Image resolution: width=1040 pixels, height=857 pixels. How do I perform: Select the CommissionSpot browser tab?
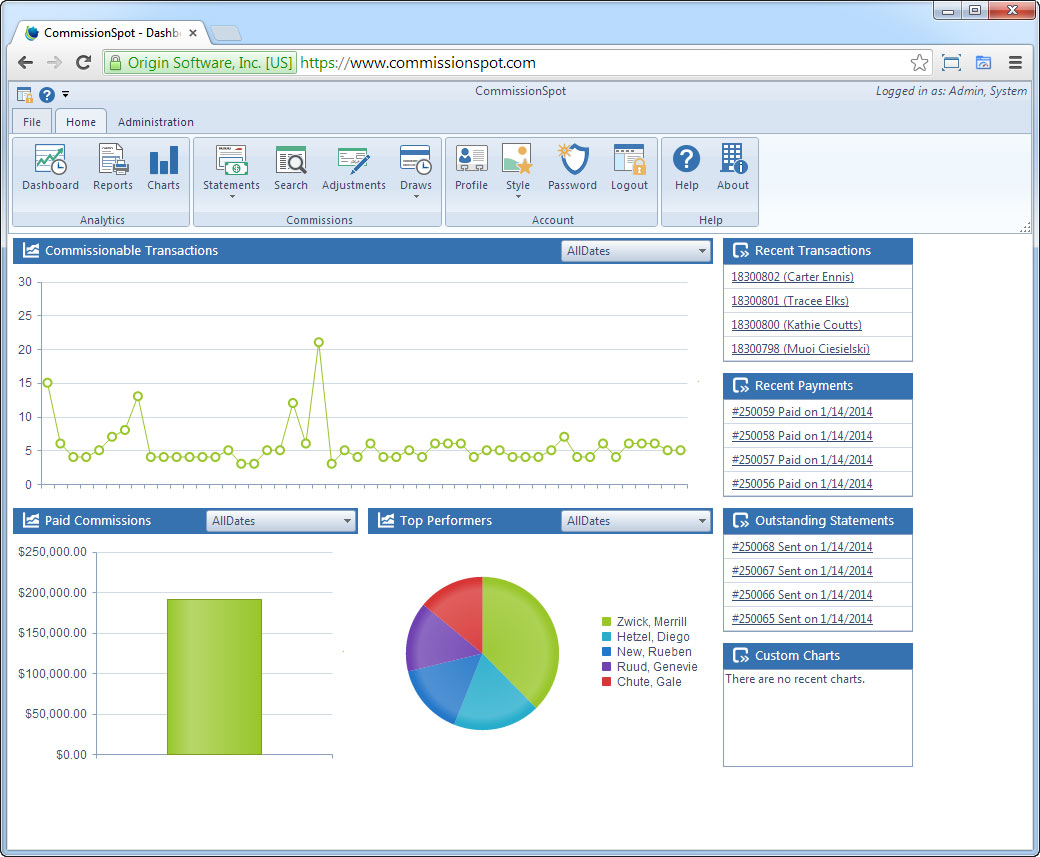[109, 33]
